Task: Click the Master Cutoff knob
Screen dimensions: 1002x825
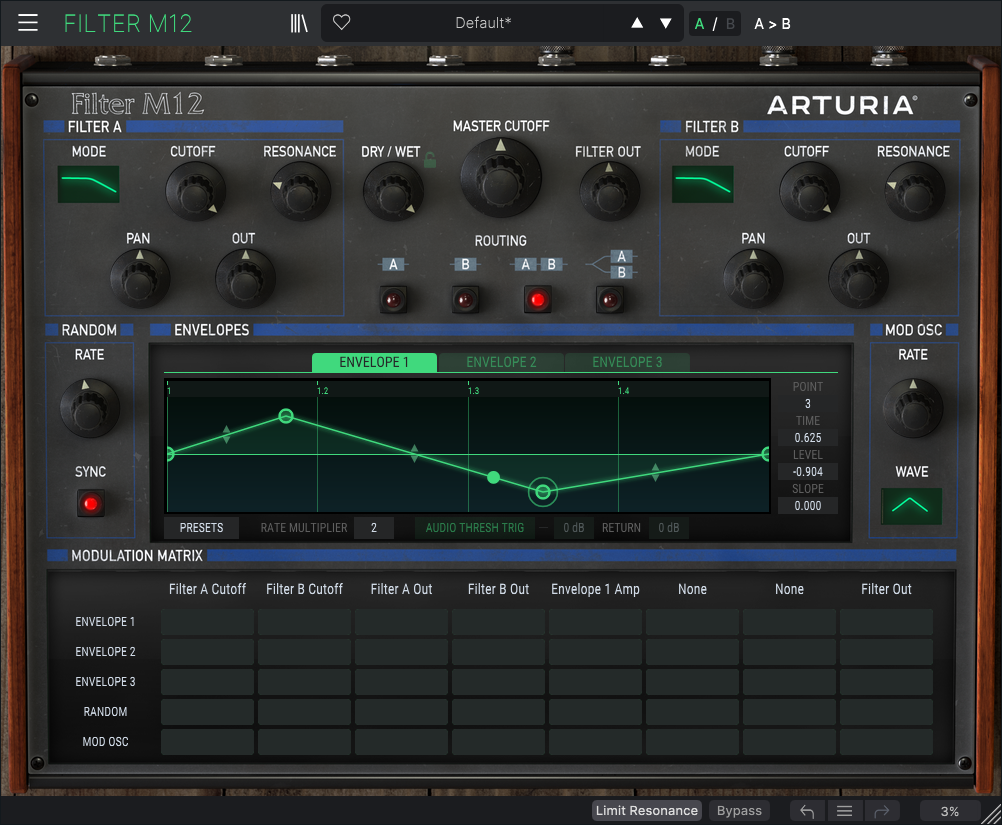Action: (500, 177)
